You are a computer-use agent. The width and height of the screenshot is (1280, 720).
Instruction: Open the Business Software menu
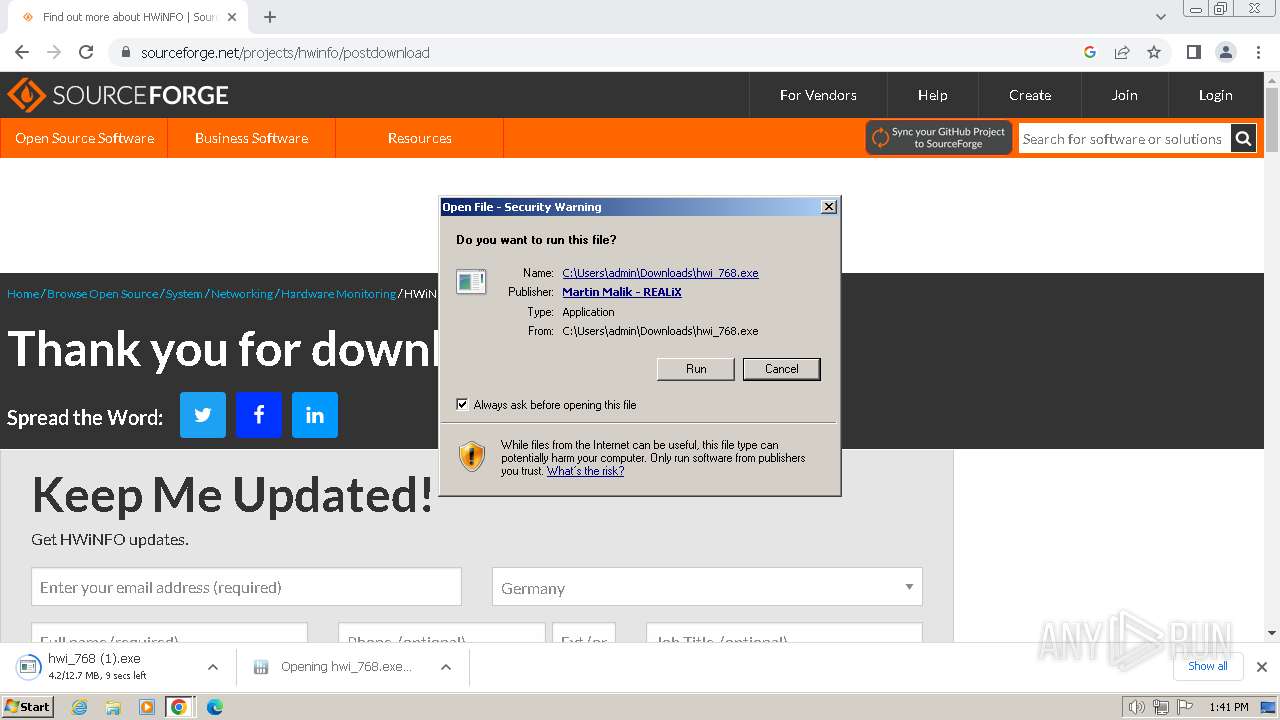pyautogui.click(x=251, y=138)
